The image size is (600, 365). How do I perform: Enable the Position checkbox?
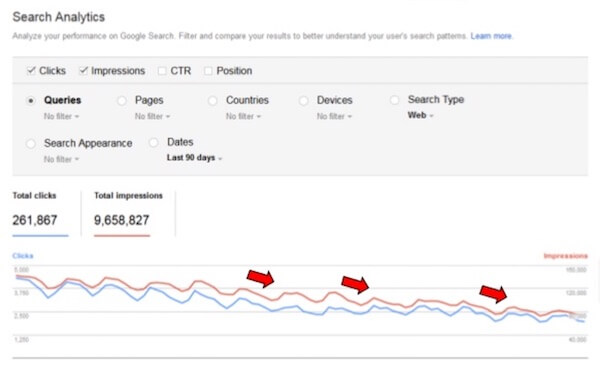point(208,71)
